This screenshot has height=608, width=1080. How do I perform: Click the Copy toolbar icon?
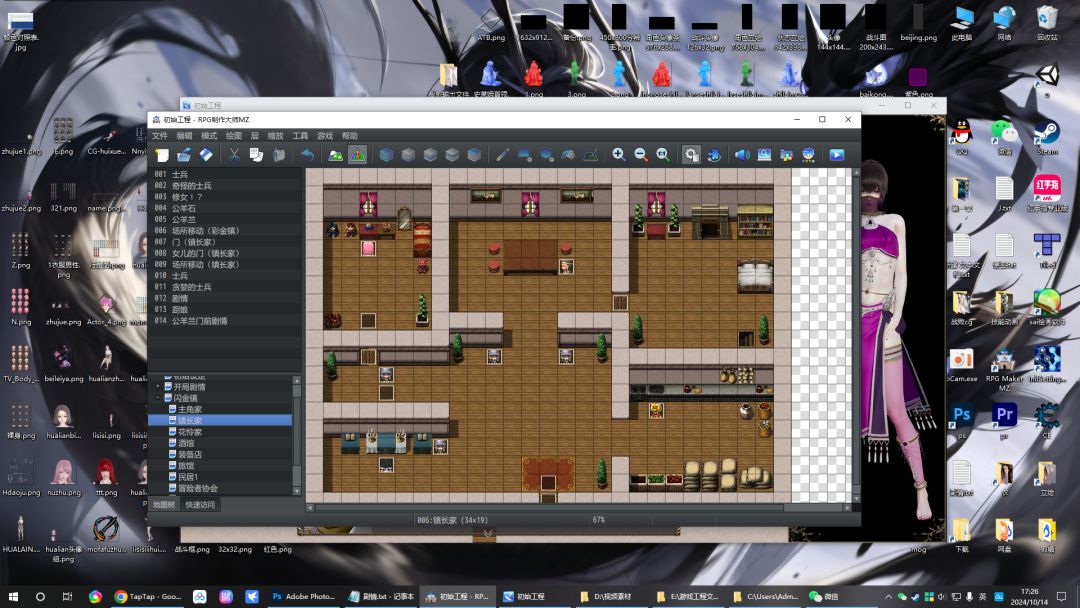[x=256, y=155]
